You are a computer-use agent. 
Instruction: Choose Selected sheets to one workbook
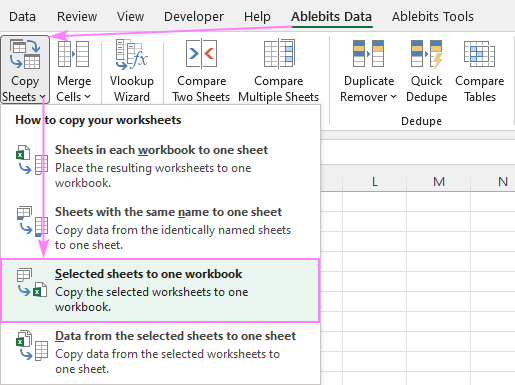point(160,290)
